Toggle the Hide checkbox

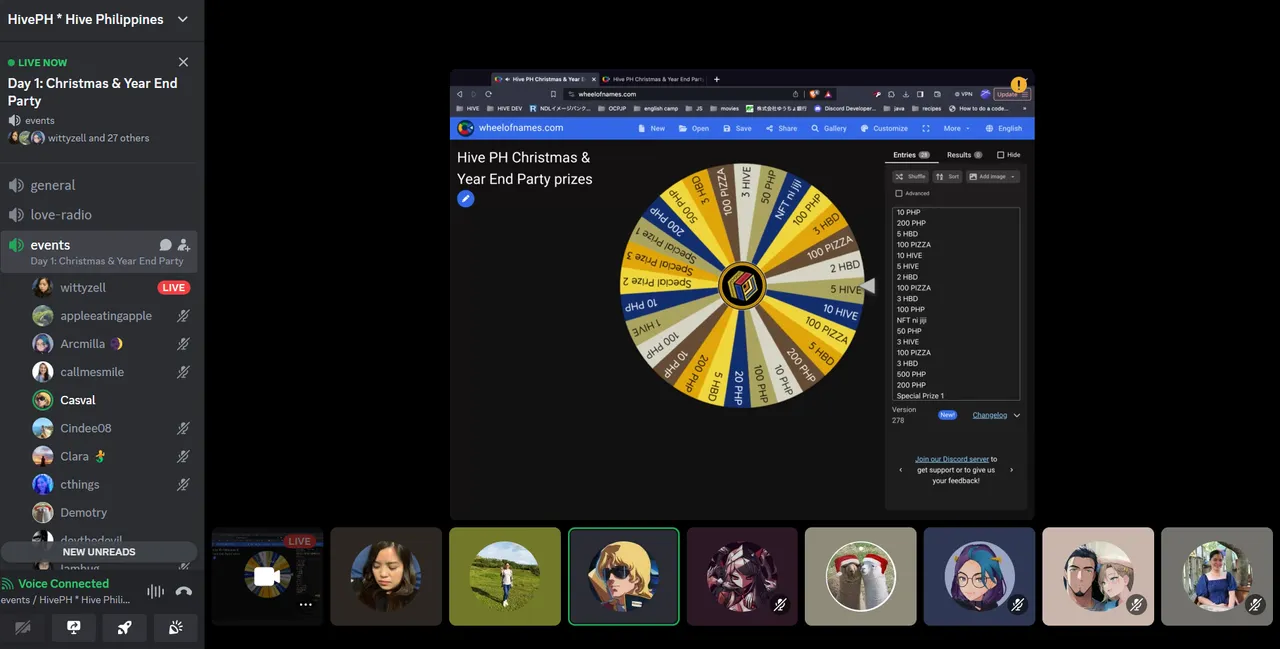point(1001,155)
